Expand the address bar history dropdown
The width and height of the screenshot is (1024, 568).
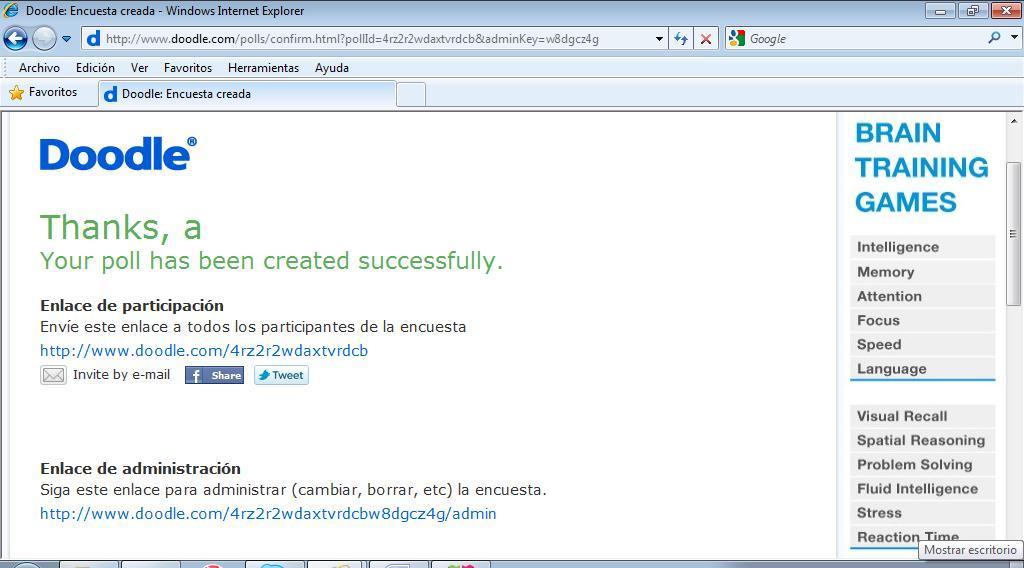[x=659, y=39]
